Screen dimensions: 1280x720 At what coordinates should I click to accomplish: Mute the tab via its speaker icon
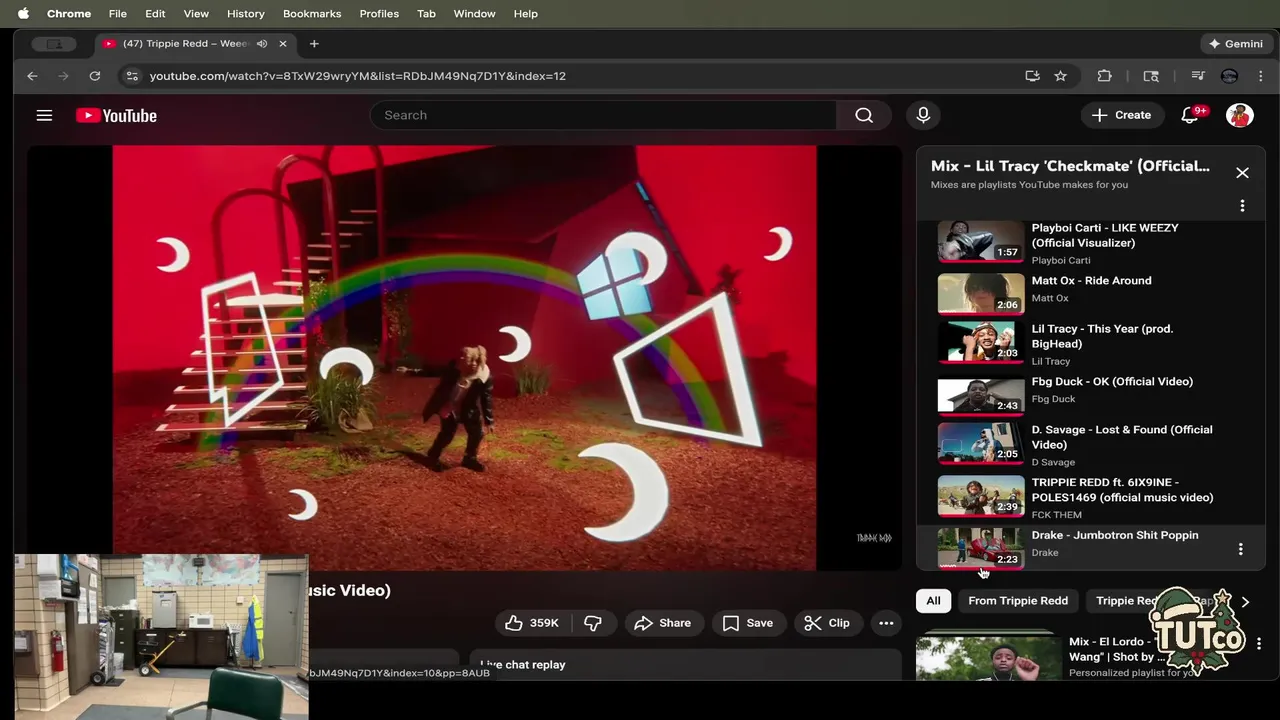tap(262, 44)
